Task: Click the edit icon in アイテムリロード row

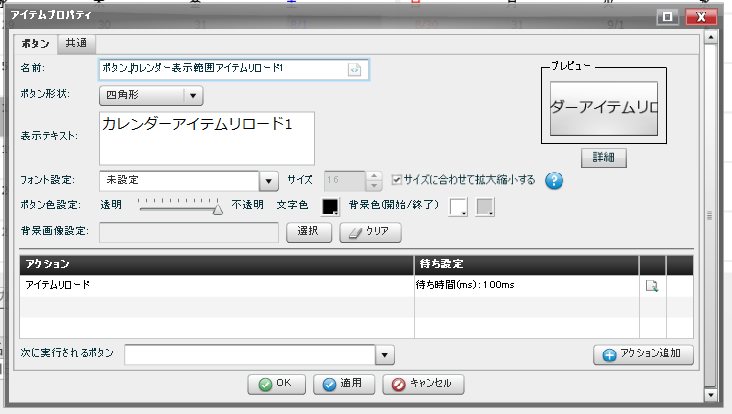Action: 652,285
